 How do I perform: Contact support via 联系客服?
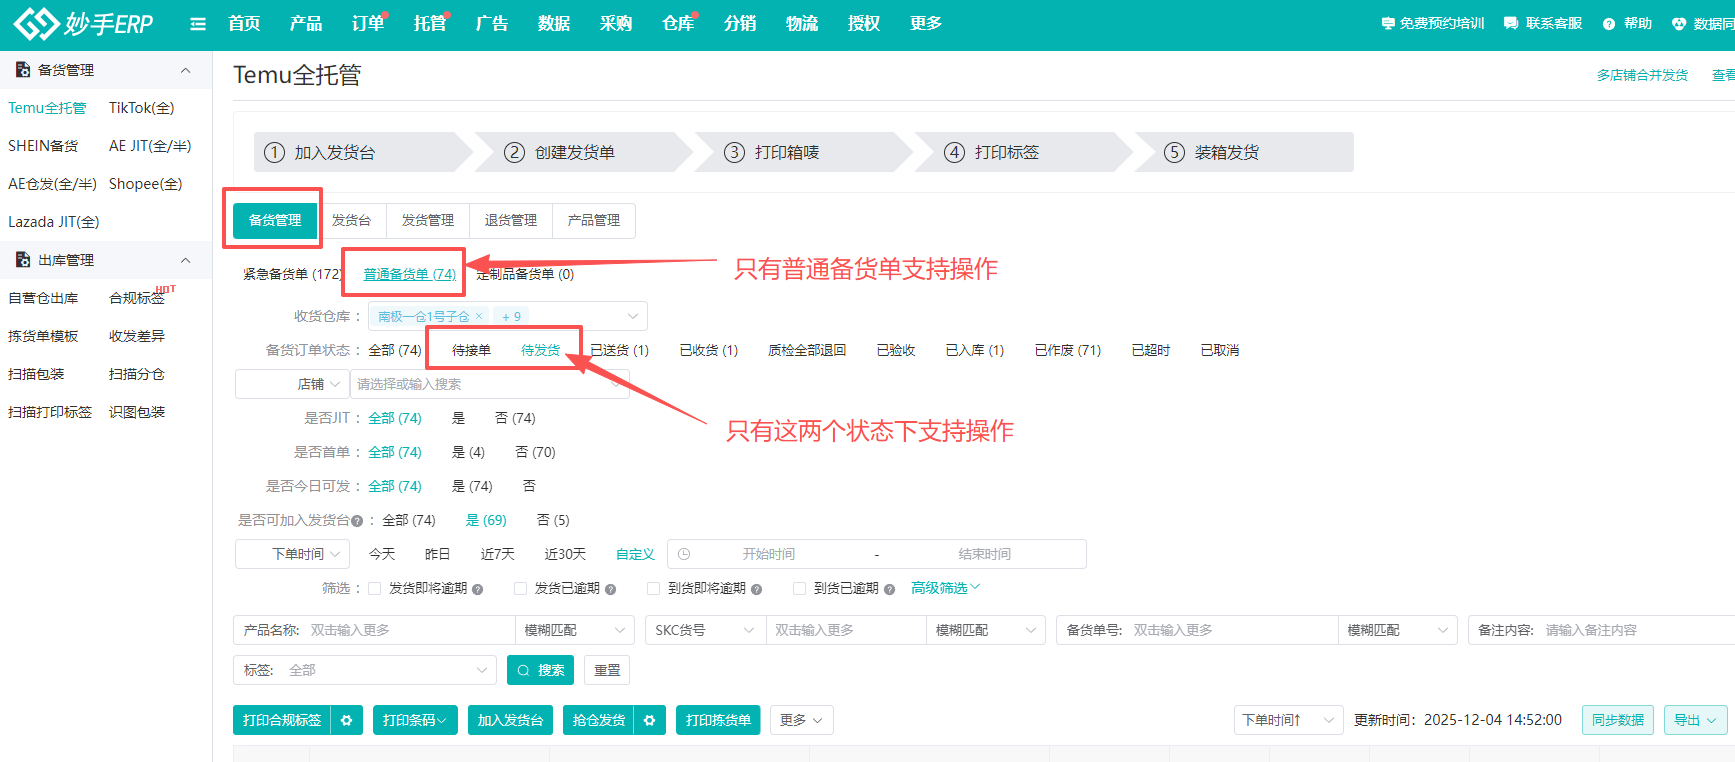point(1543,23)
